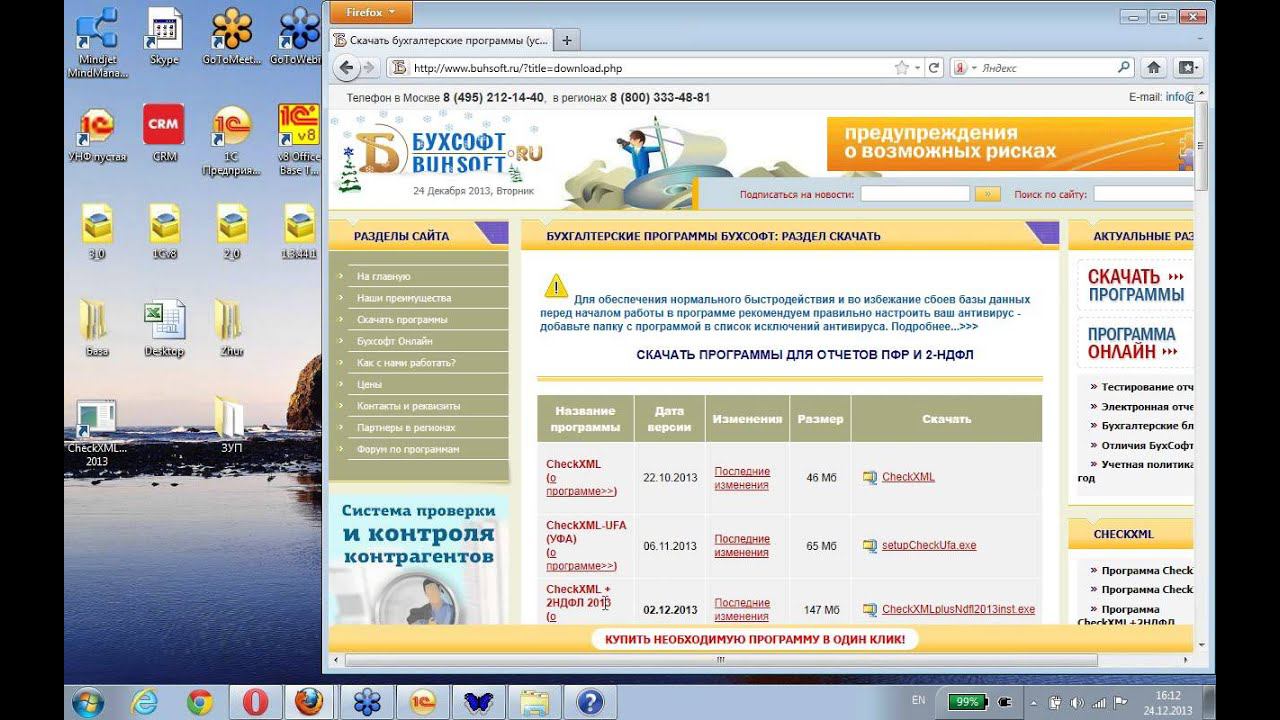Image resolution: width=1280 pixels, height=720 pixels.
Task: Select the Скачать бухгалтерские программы tab
Action: pyautogui.click(x=440, y=40)
